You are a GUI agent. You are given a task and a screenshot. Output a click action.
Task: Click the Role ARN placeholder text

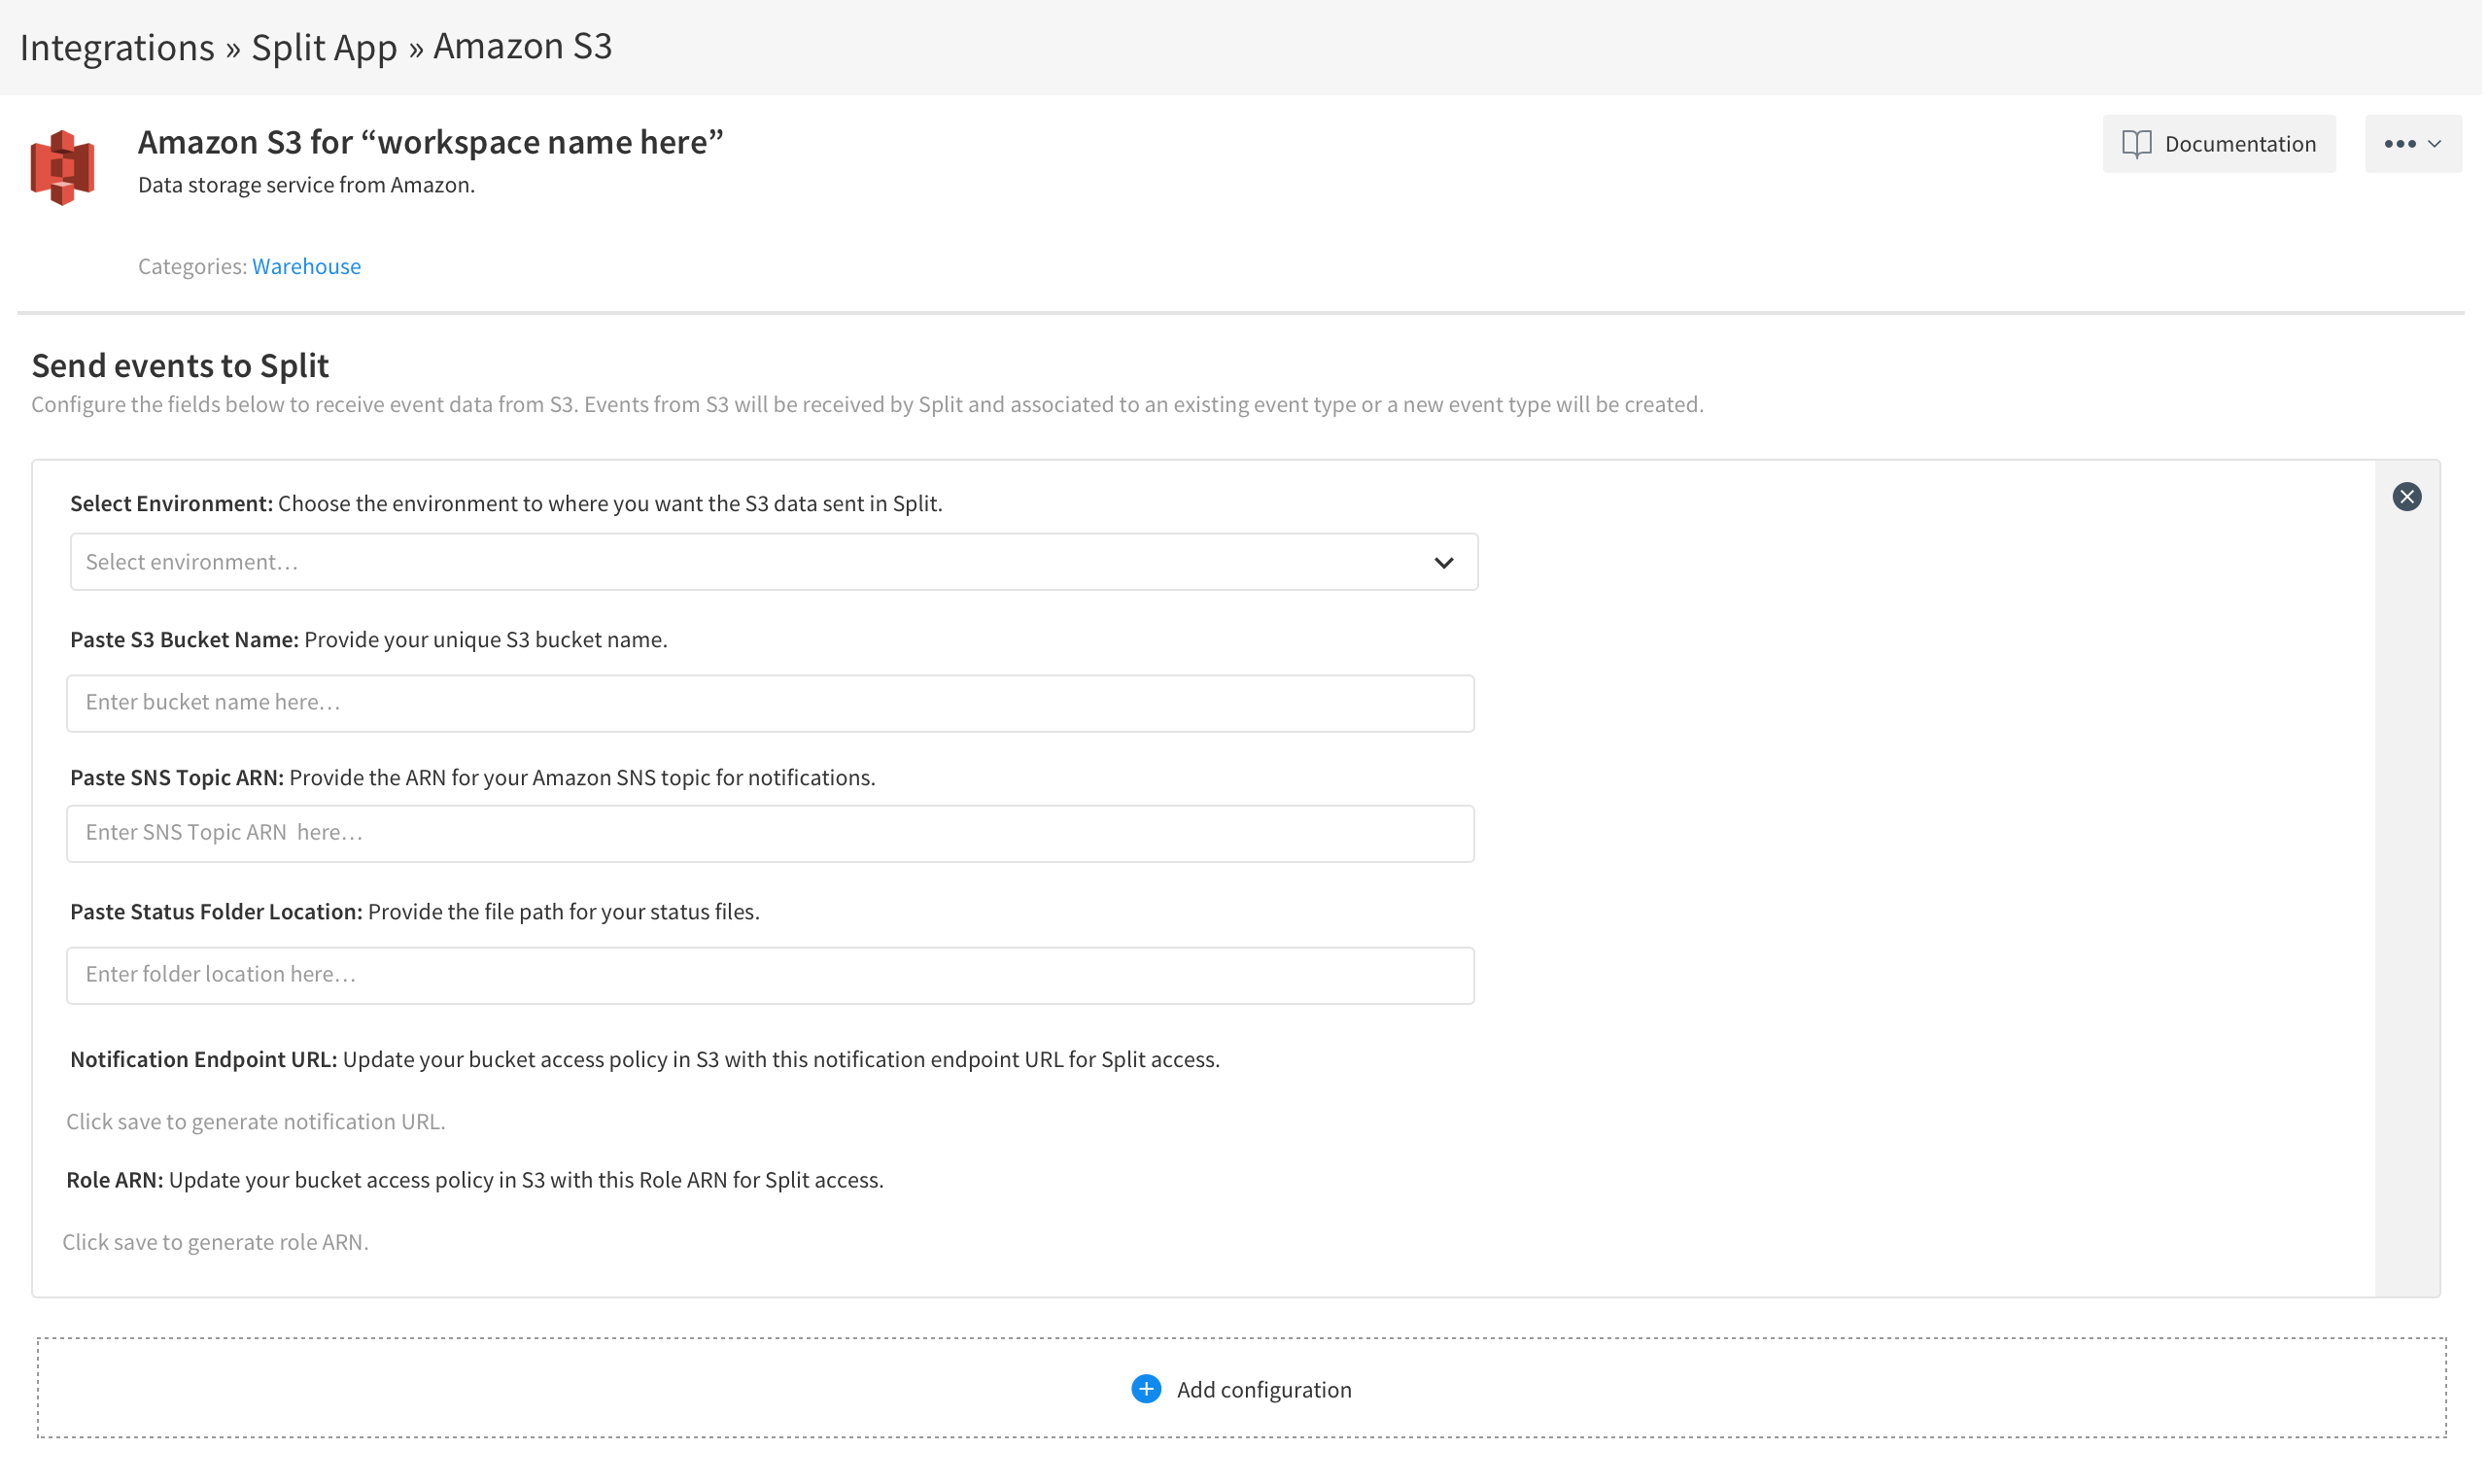tap(216, 1241)
